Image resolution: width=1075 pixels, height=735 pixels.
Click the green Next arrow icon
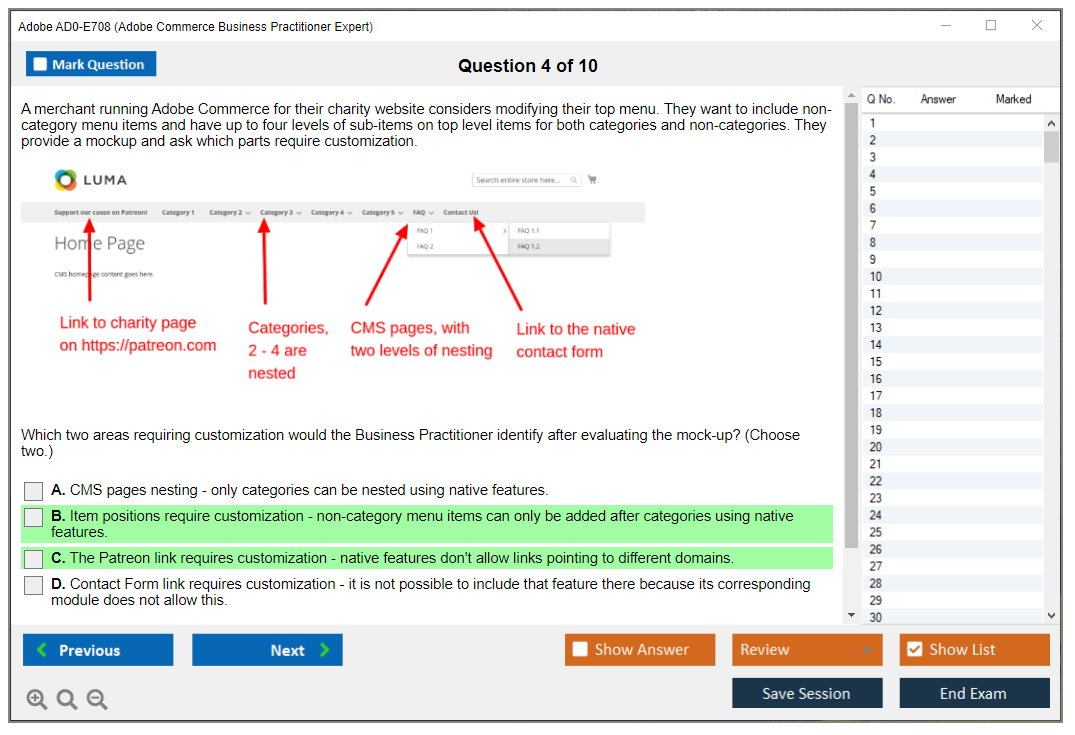pyautogui.click(x=324, y=650)
